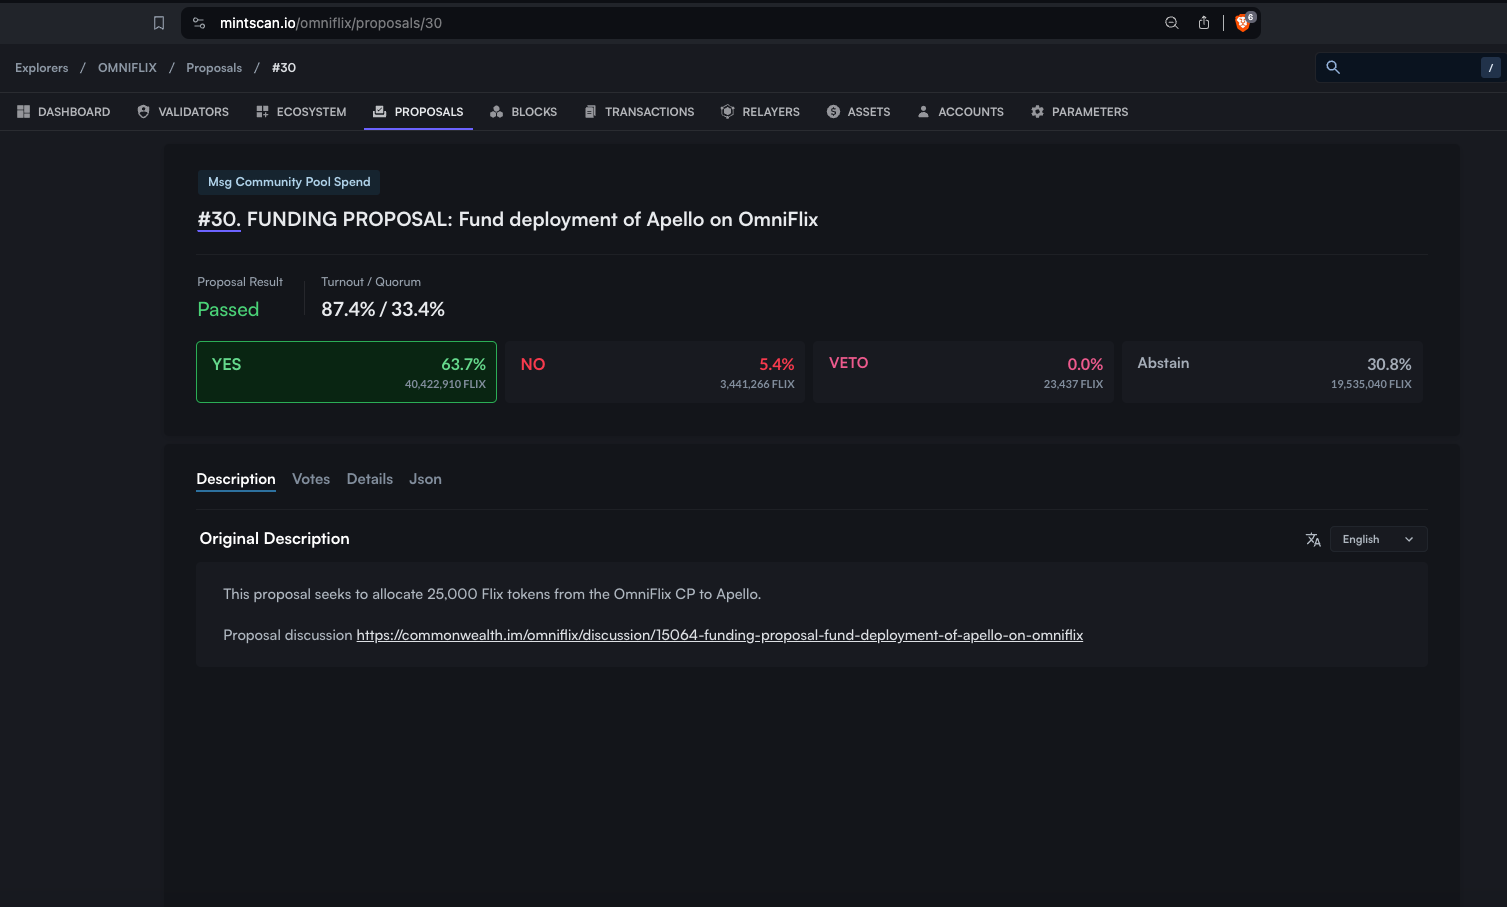Click the Blocks cubes icon
The image size is (1507, 907).
pos(497,112)
